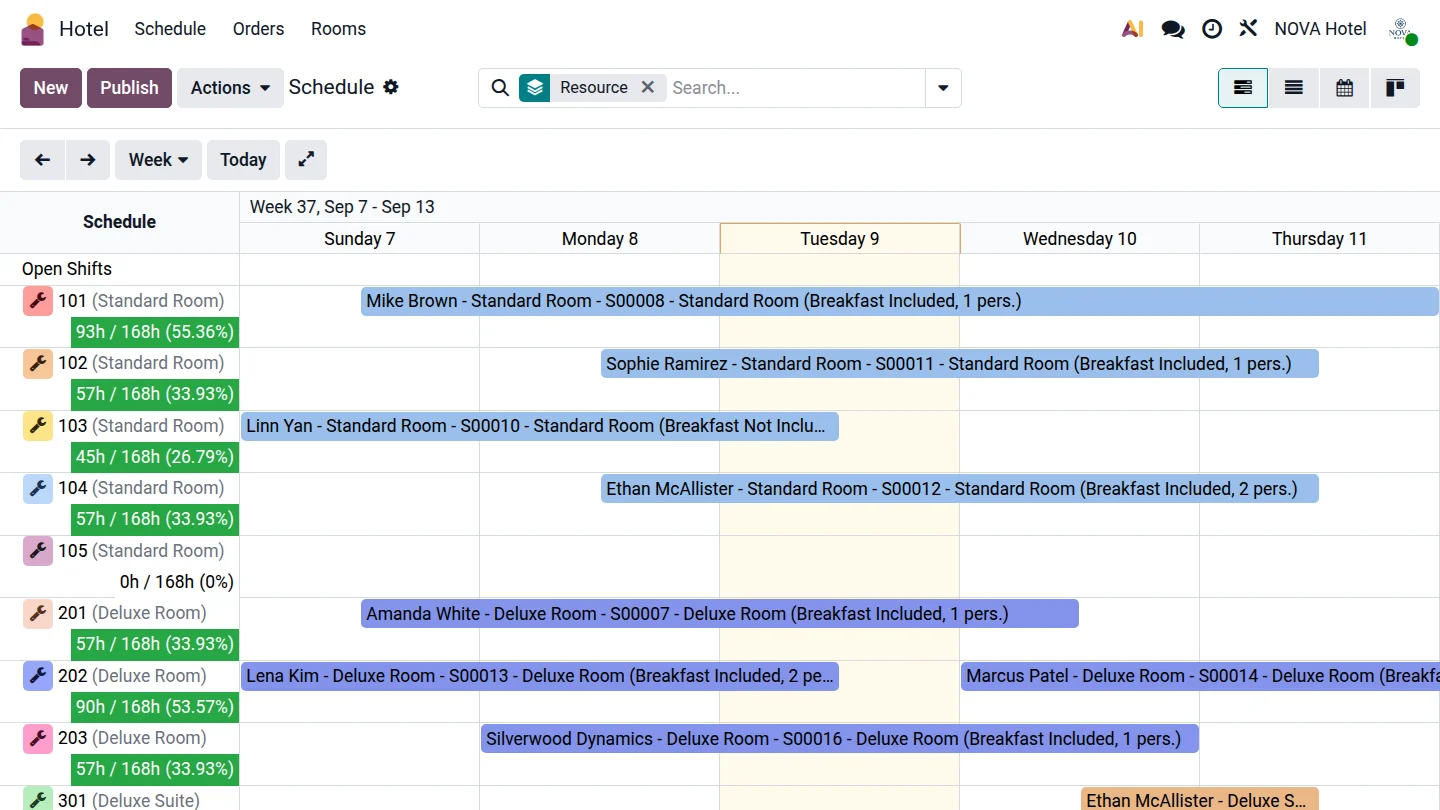Switch to the kanban view
Image resolution: width=1440 pixels, height=810 pixels.
coord(1395,88)
